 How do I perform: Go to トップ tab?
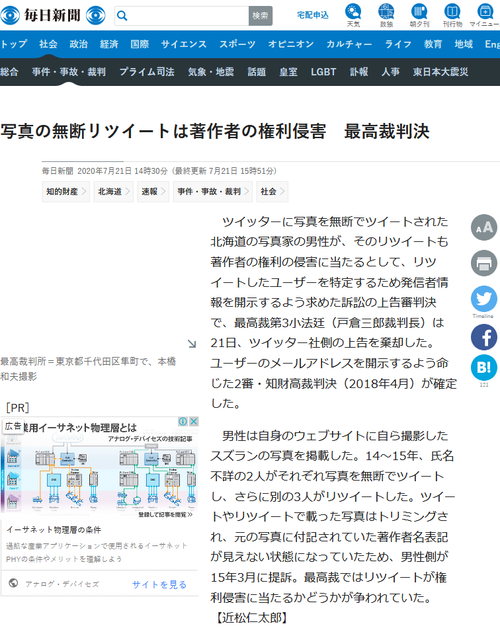[14, 44]
